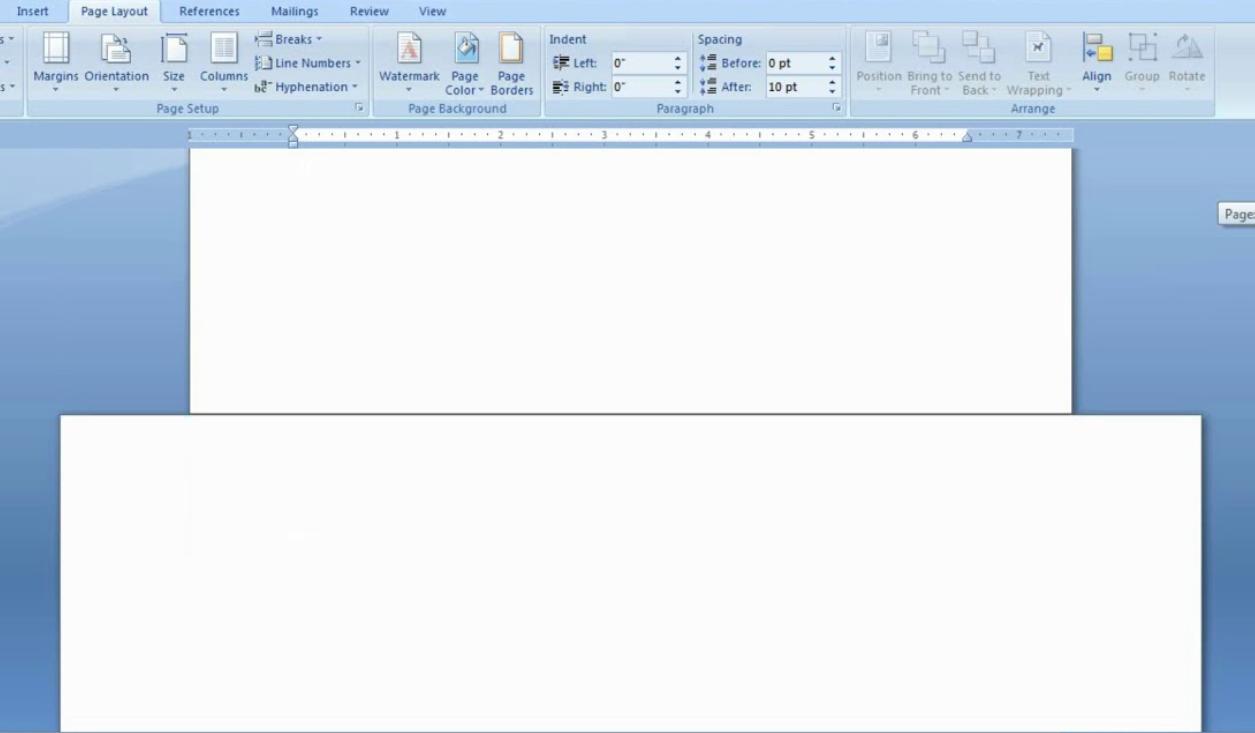Open Paragraph dialog launcher
Screen dimensions: 1255x733
point(836,108)
